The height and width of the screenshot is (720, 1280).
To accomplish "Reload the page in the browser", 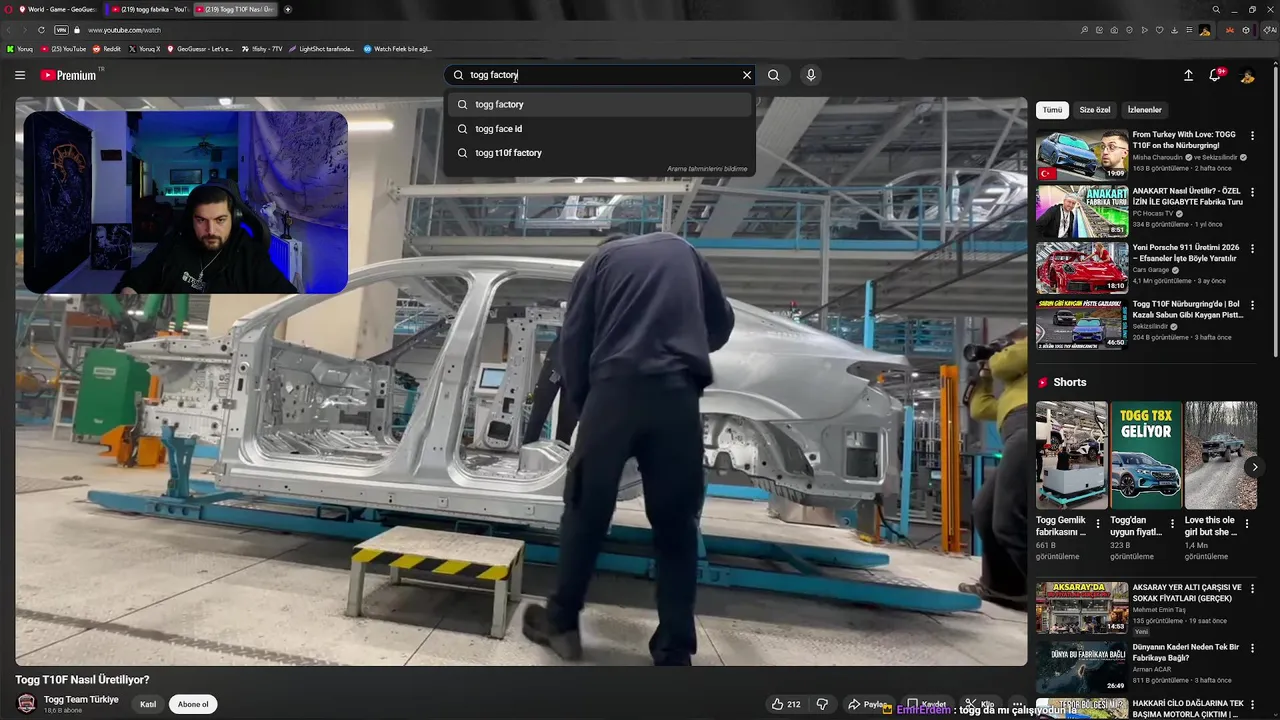I will coord(41,30).
